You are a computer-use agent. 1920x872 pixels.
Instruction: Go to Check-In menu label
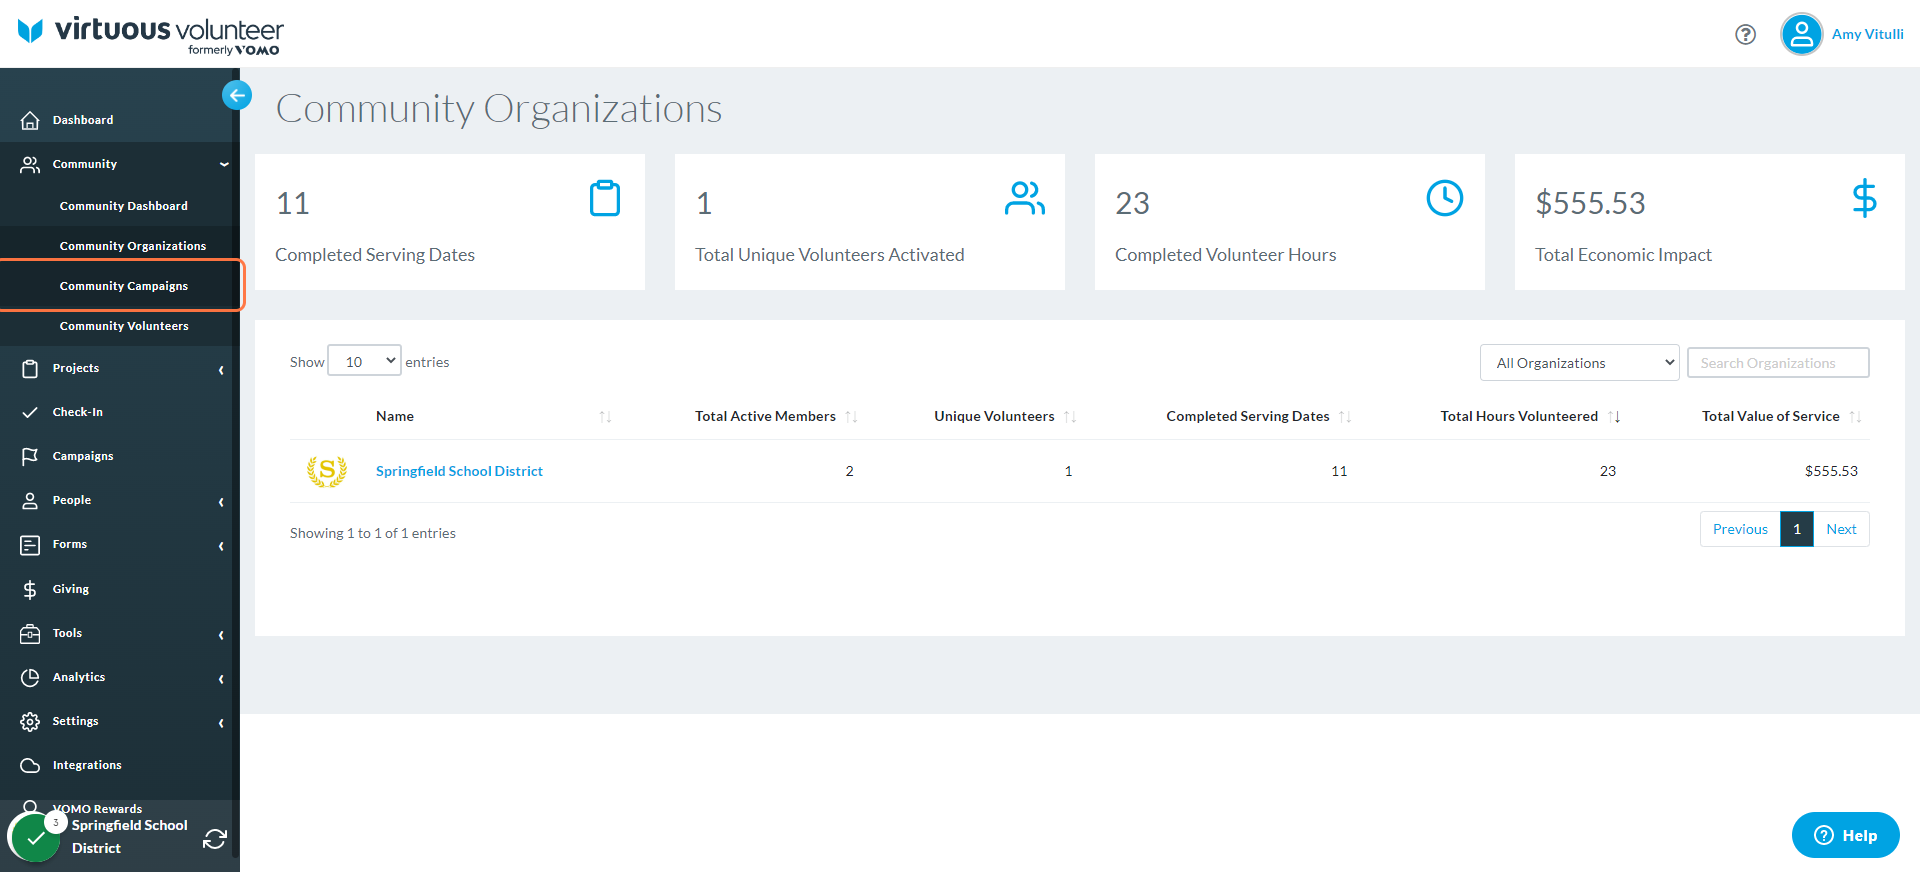click(78, 412)
